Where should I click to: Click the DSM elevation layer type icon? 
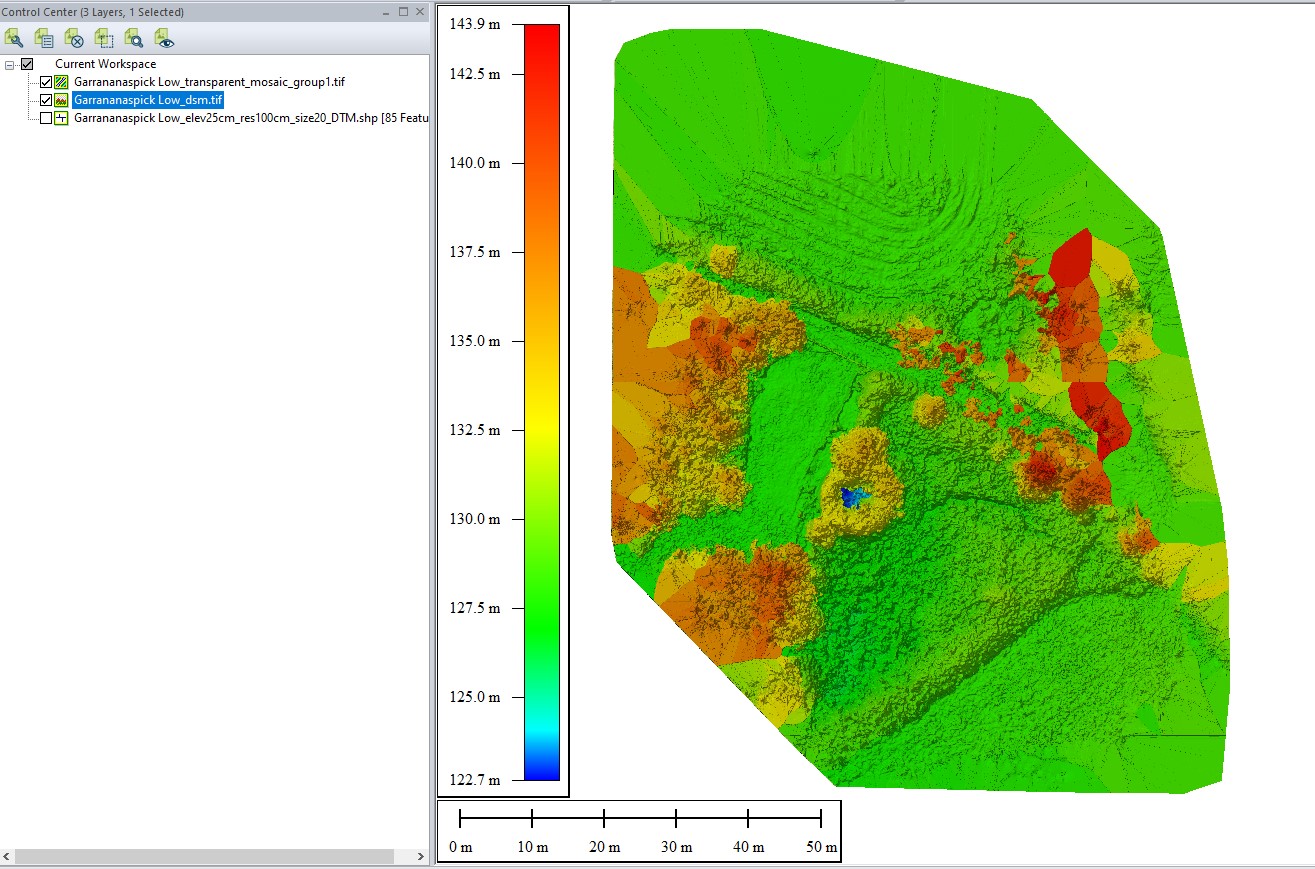click(62, 100)
